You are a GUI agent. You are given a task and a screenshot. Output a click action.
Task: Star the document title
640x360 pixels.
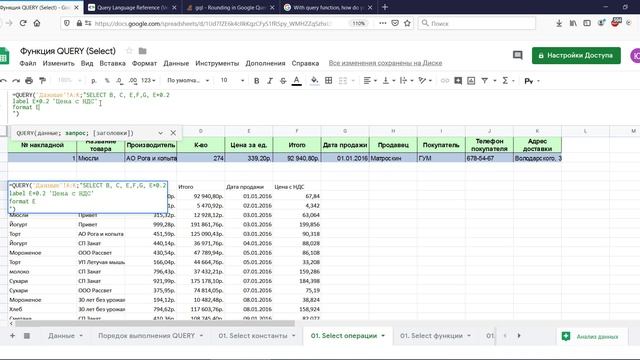[x=129, y=51]
